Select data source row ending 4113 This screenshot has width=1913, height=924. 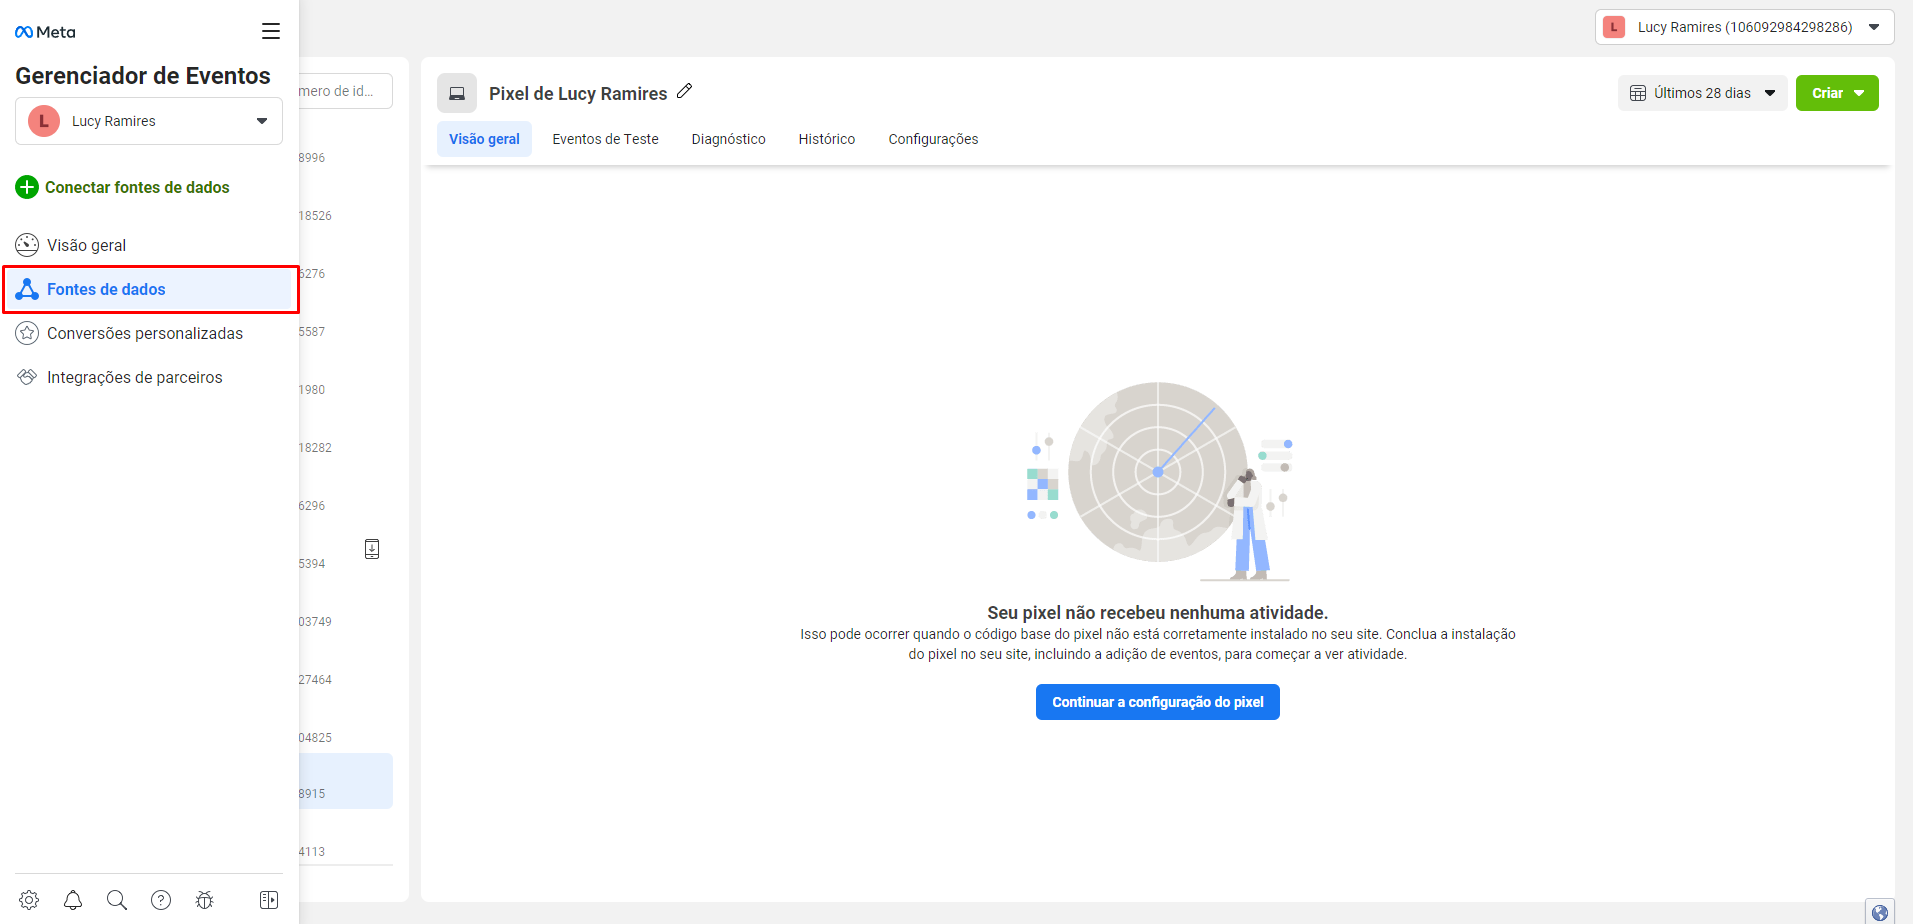click(346, 851)
